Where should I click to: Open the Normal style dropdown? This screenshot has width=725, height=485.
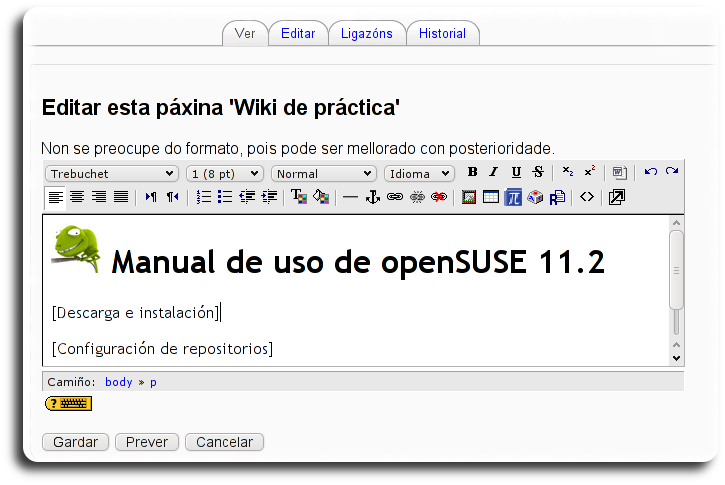[x=324, y=174]
